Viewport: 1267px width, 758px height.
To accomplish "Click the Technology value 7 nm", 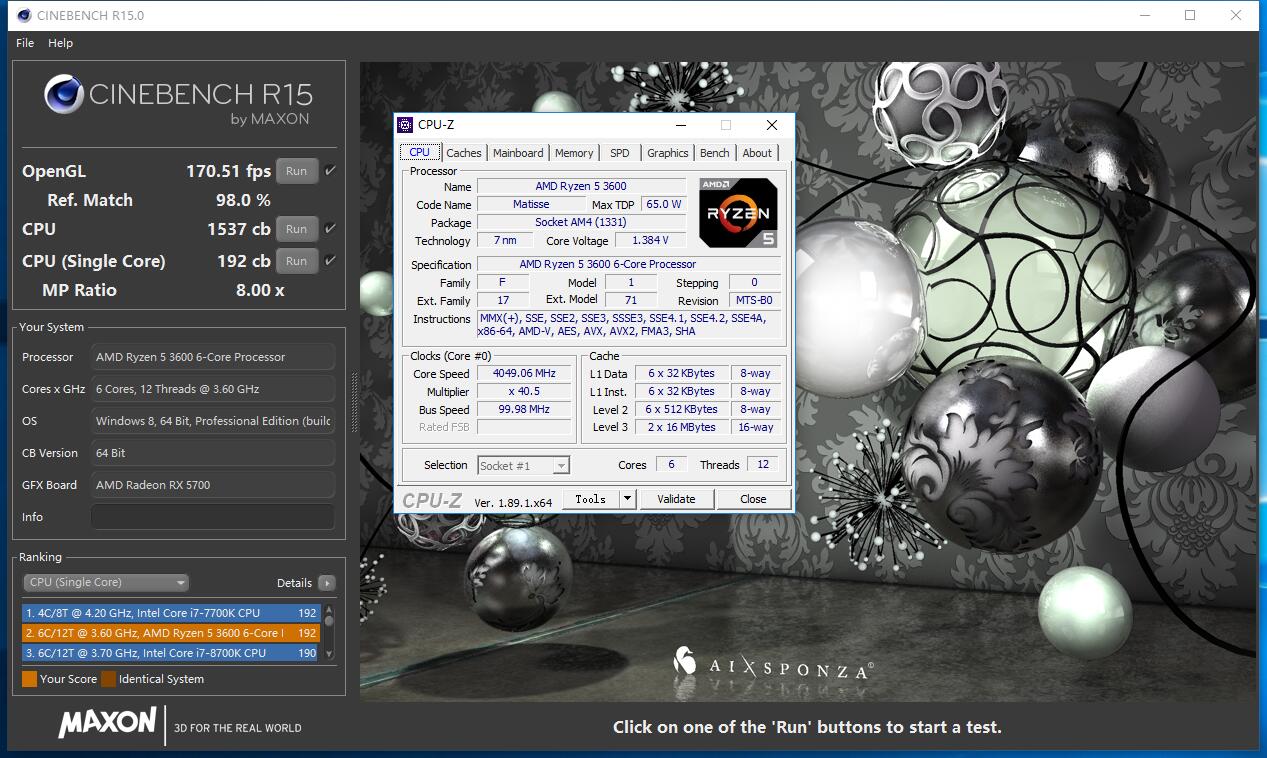I will (505, 240).
